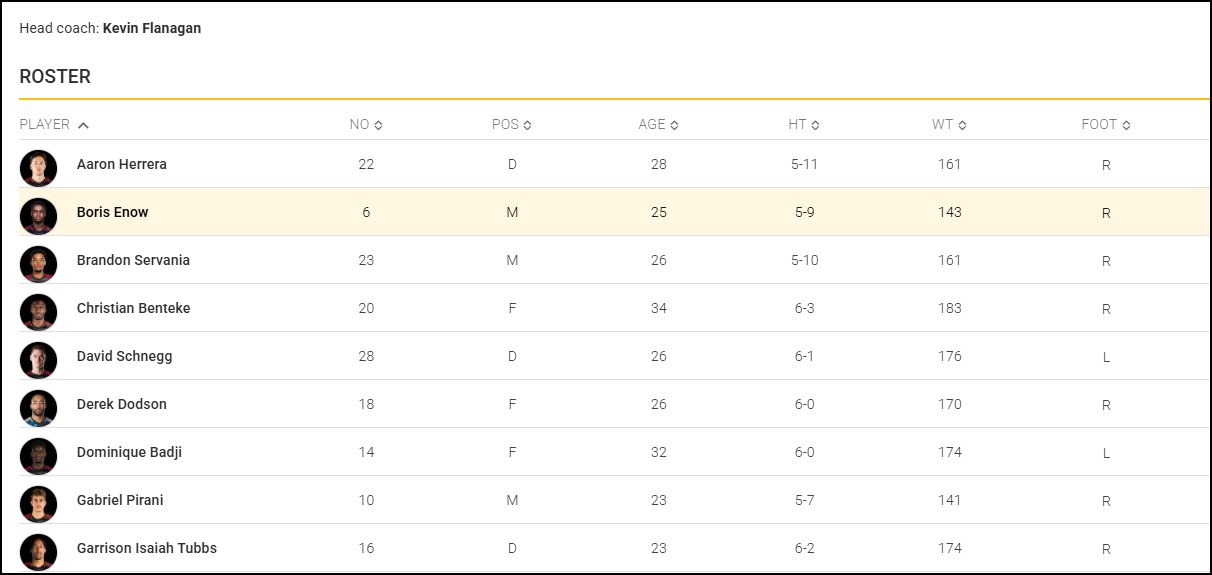Viewport: 1212px width, 575px height.
Task: Click Derek Dodson's headshot image
Action: [x=38, y=405]
